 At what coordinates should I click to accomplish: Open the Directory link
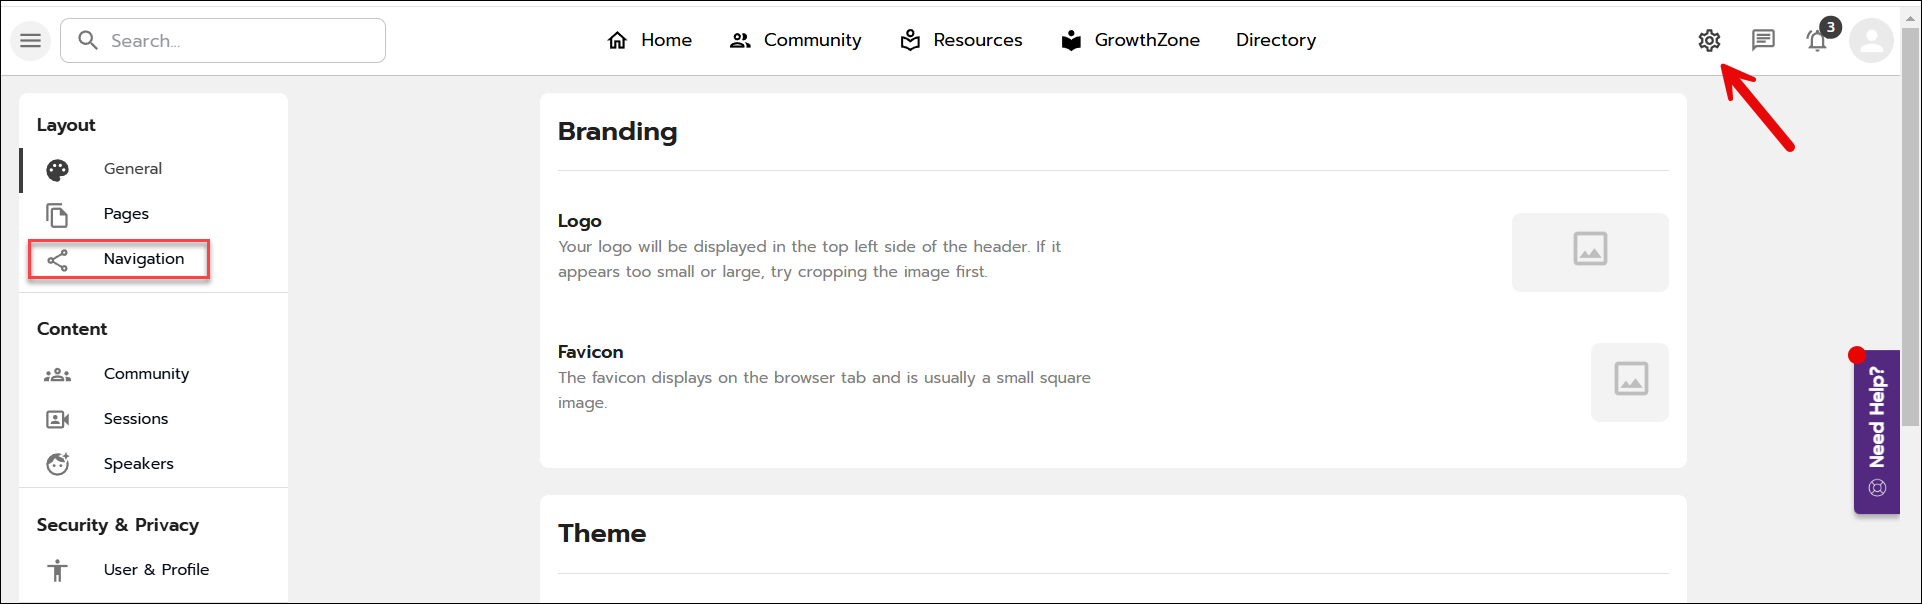click(1275, 40)
